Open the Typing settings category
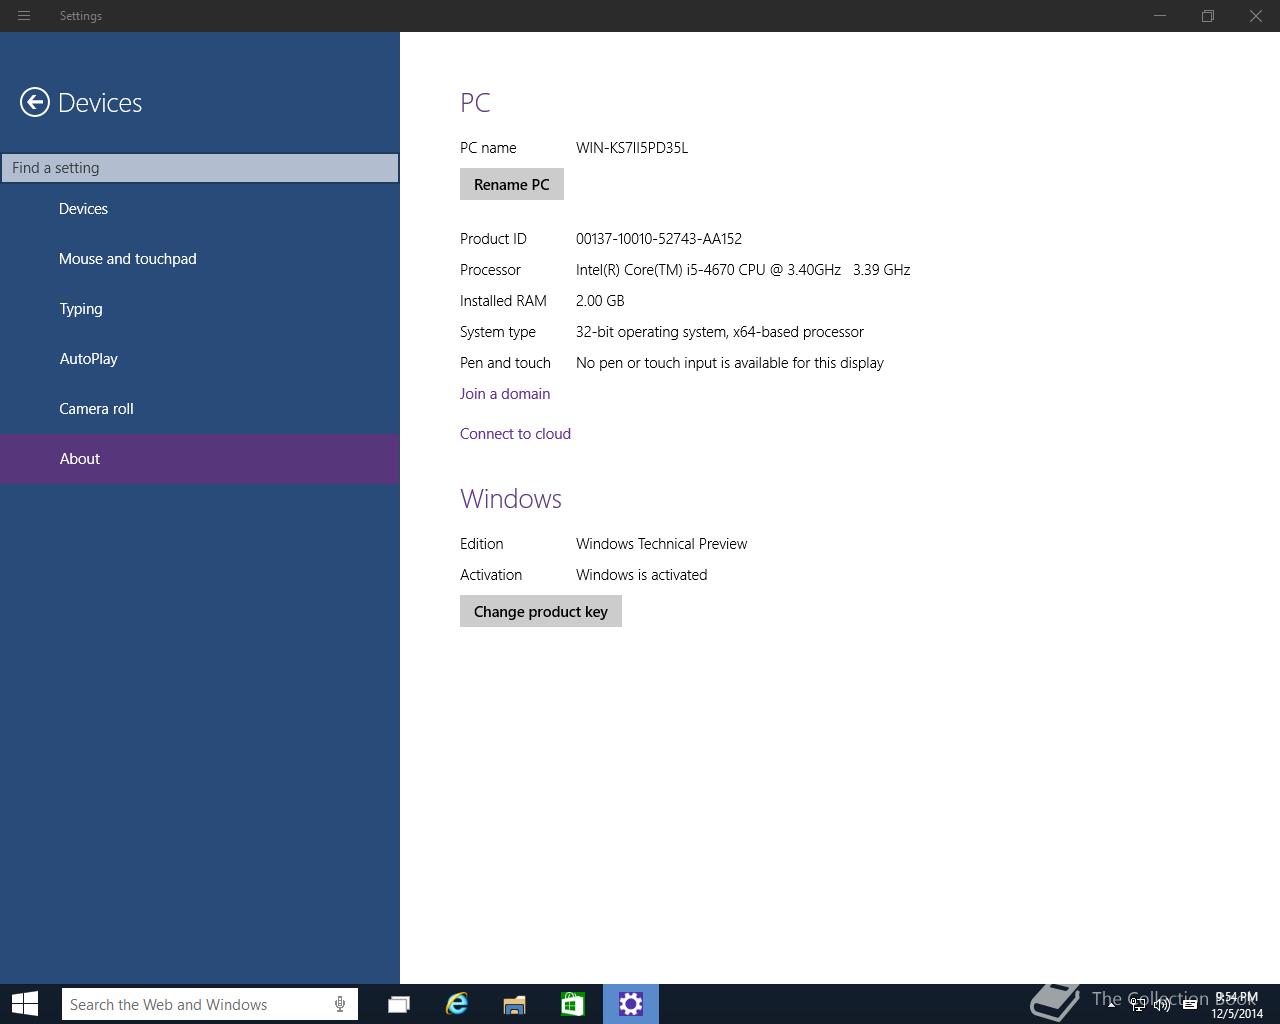1280x1024 pixels. tap(200, 309)
